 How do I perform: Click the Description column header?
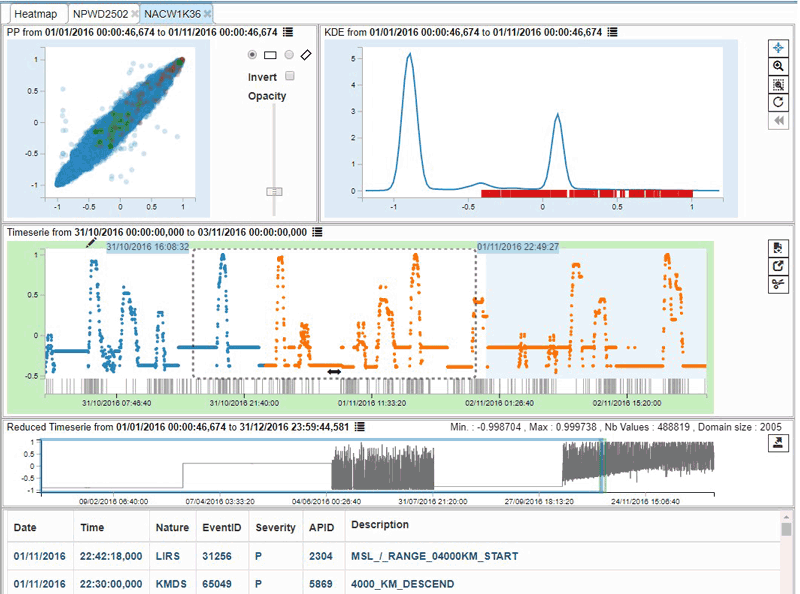tap(380, 525)
